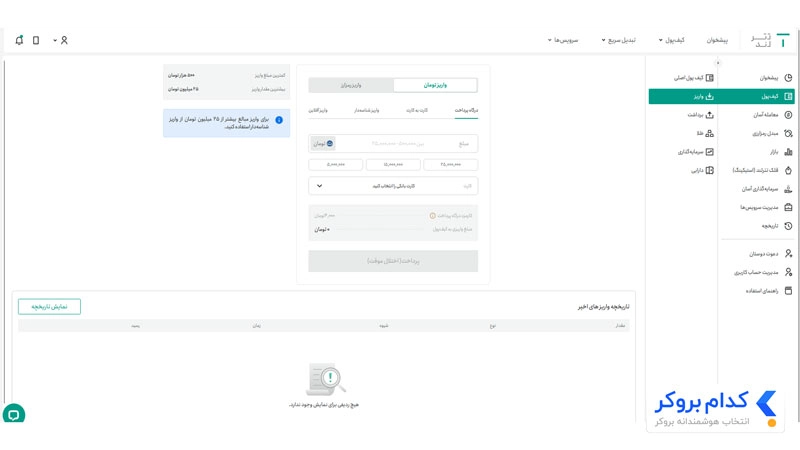Expand the سرویس‌ها dropdown in the top navigation
The width and height of the screenshot is (800, 450).
tap(563, 40)
